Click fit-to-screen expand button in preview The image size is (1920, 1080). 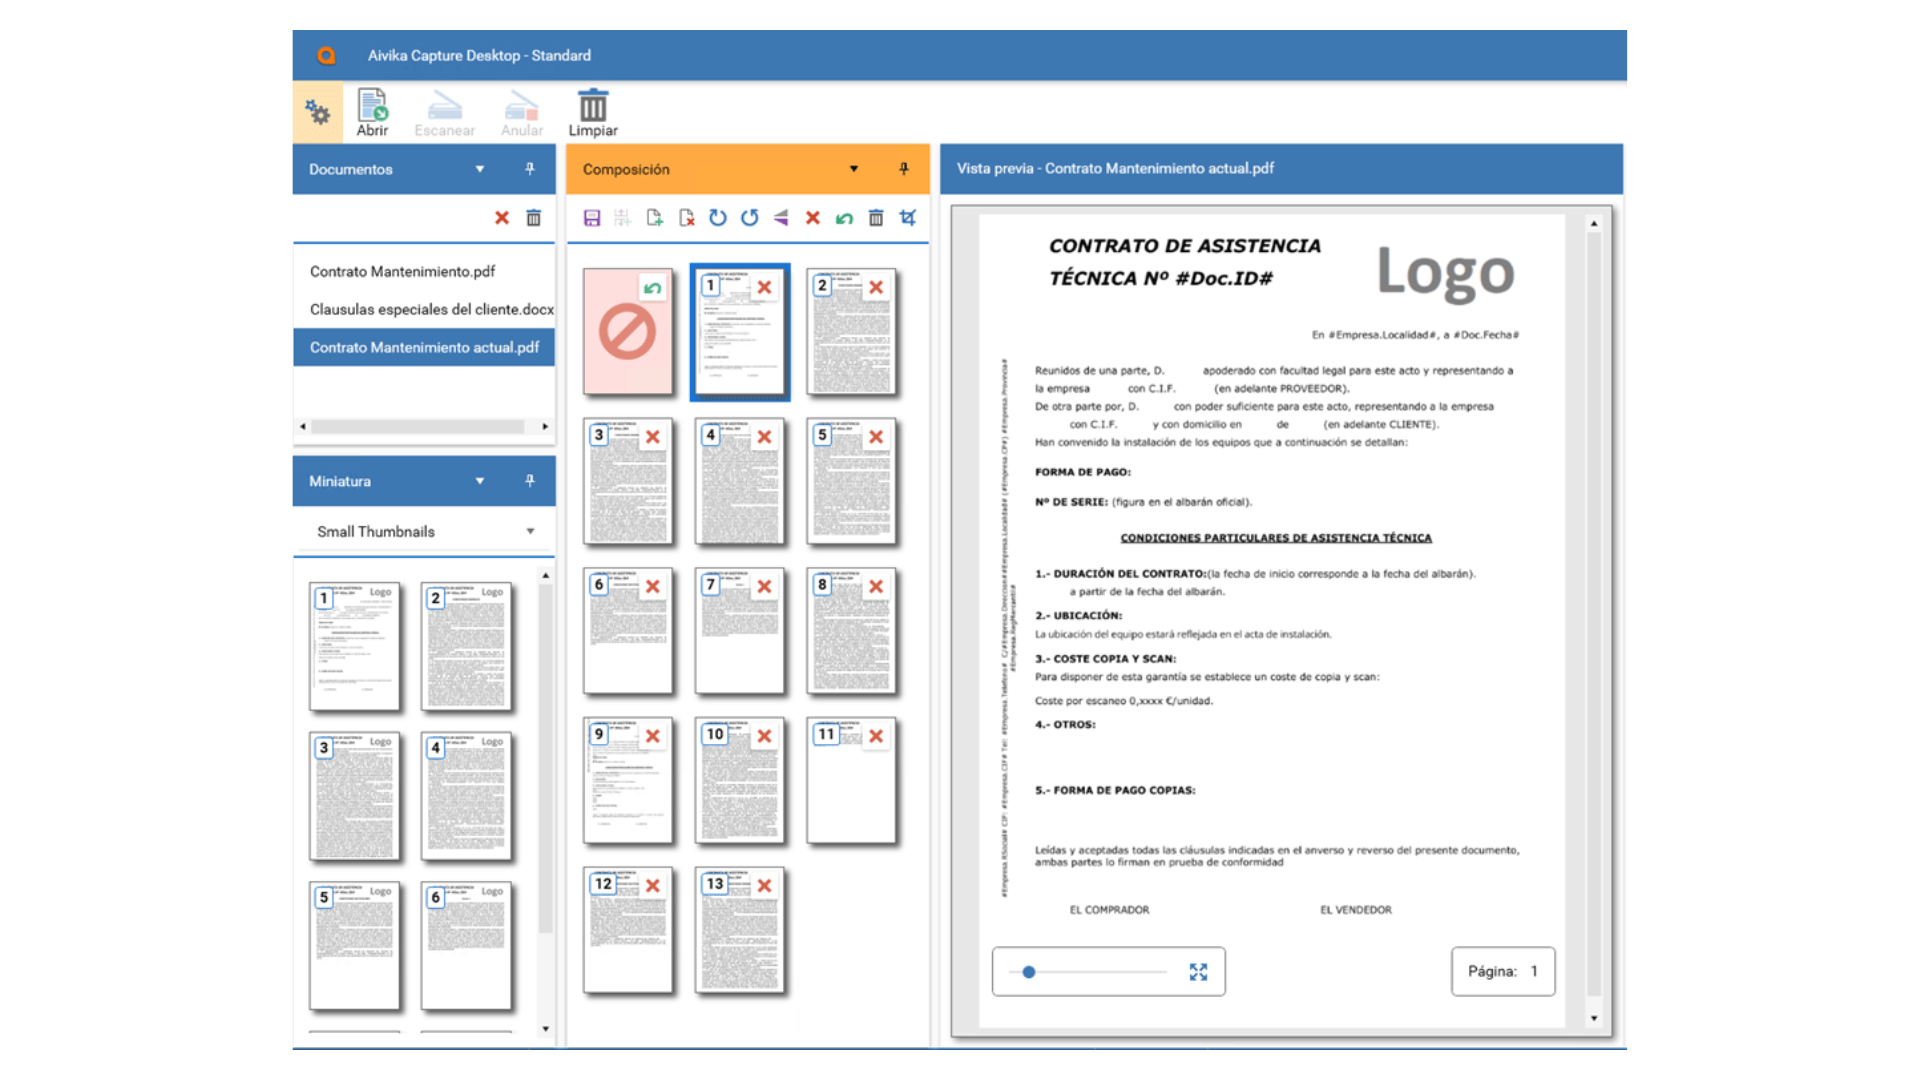click(1198, 972)
